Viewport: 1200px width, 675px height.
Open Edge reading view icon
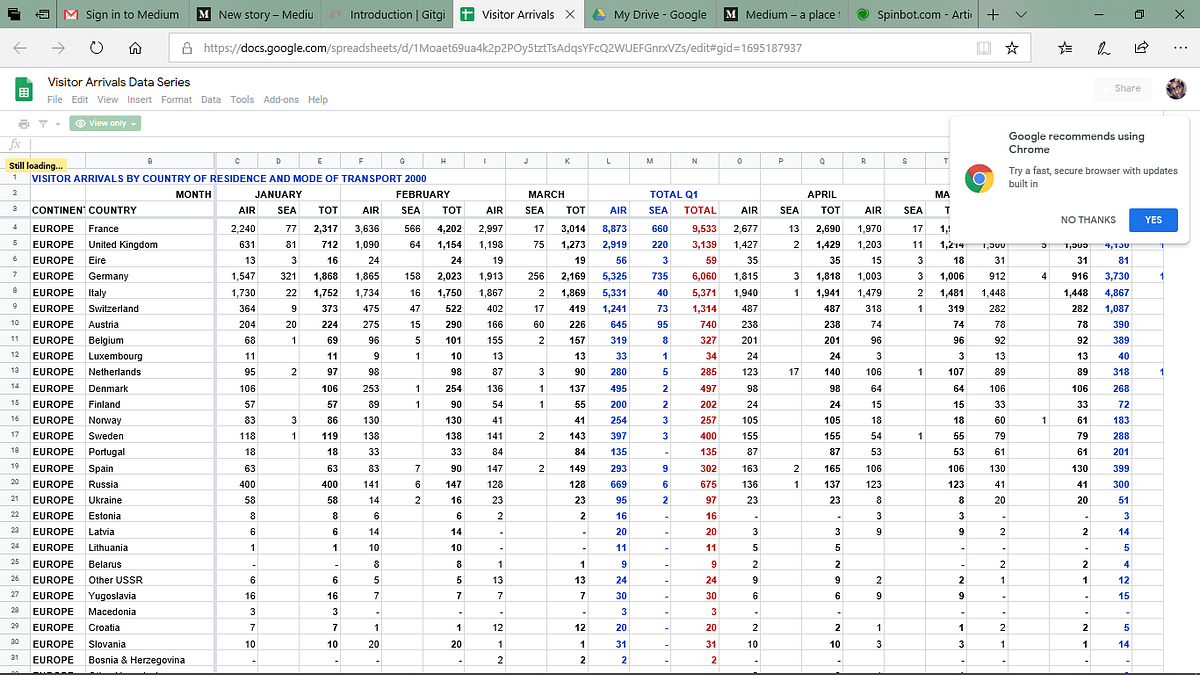(983, 47)
